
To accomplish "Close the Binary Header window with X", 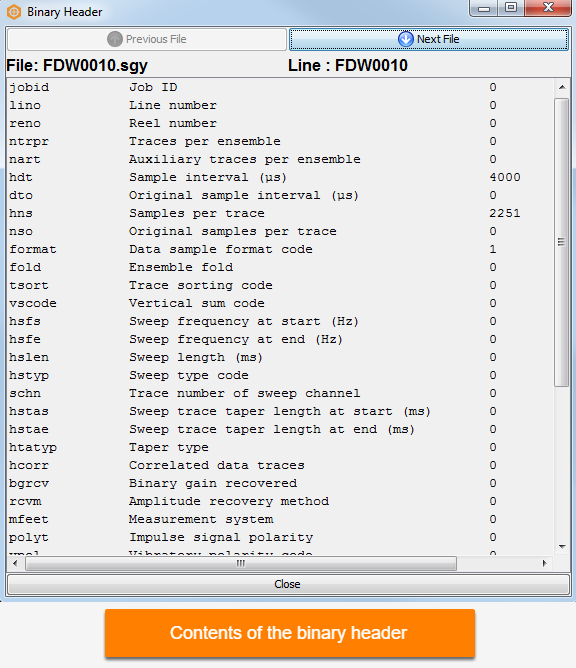I will [x=548, y=8].
